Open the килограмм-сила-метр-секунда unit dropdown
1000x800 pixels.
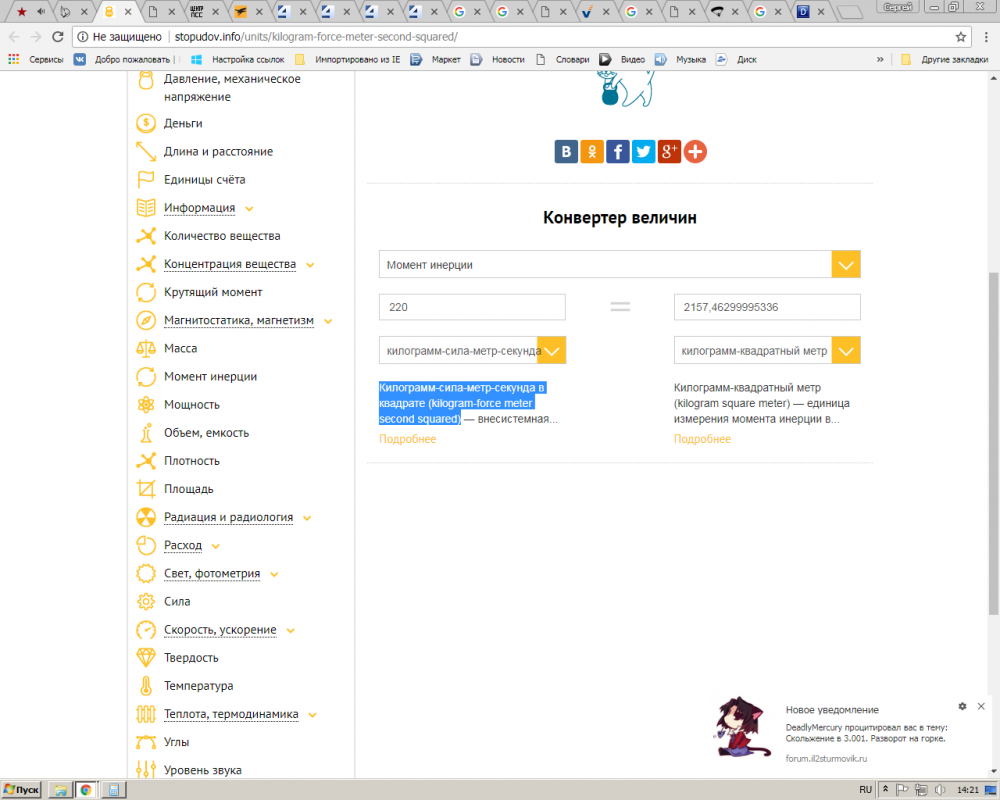[x=552, y=350]
